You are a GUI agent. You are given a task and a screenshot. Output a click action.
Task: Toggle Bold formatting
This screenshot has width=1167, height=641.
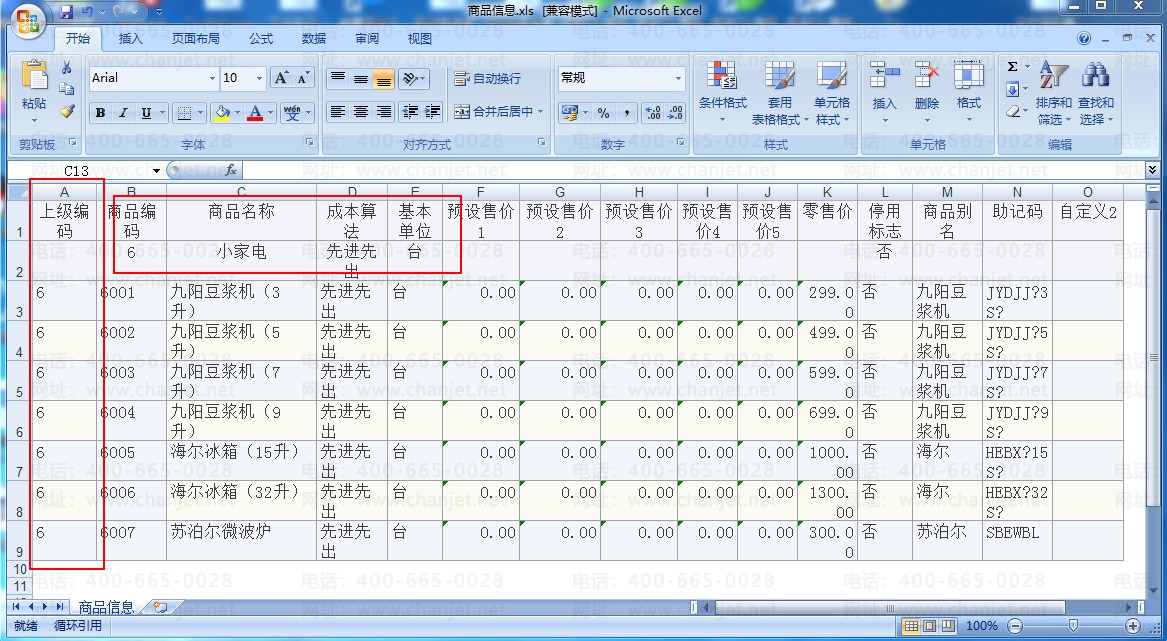click(x=100, y=113)
